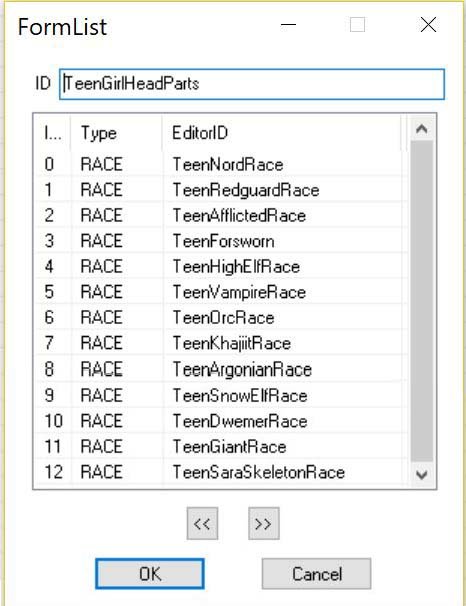This screenshot has width=466, height=606.
Task: Select the TeenOrcRace entry
Action: 222,318
